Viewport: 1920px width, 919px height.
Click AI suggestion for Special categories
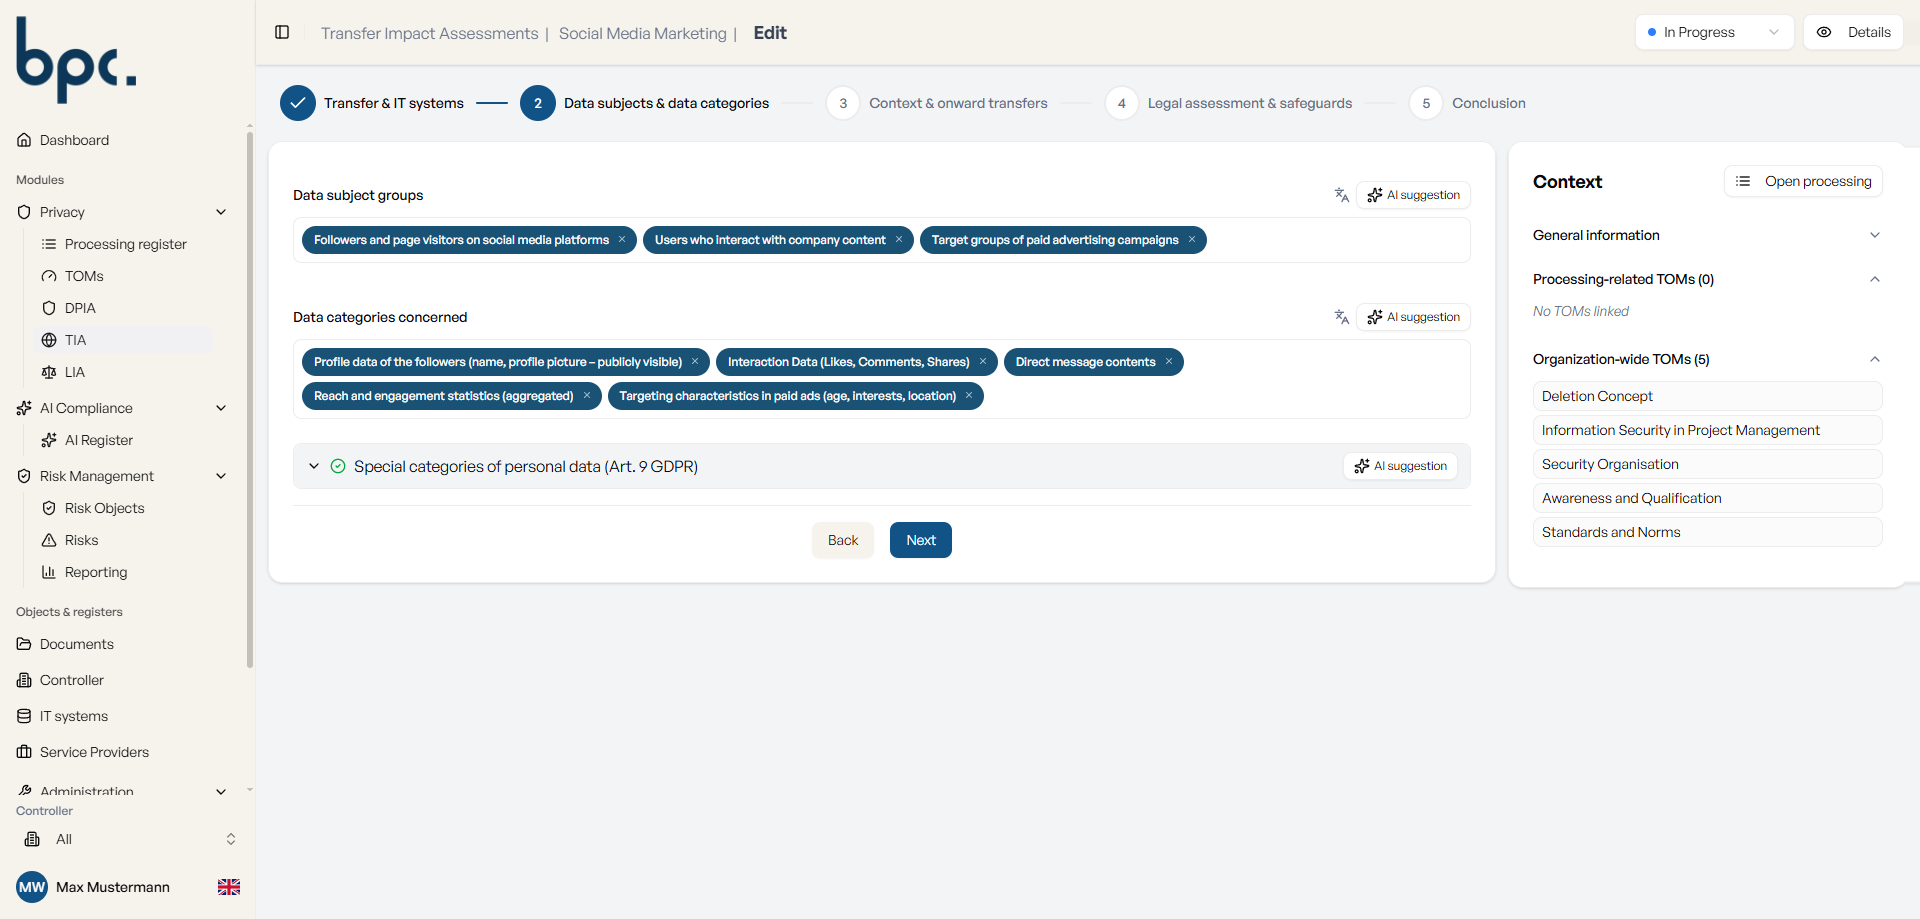pyautogui.click(x=1400, y=466)
